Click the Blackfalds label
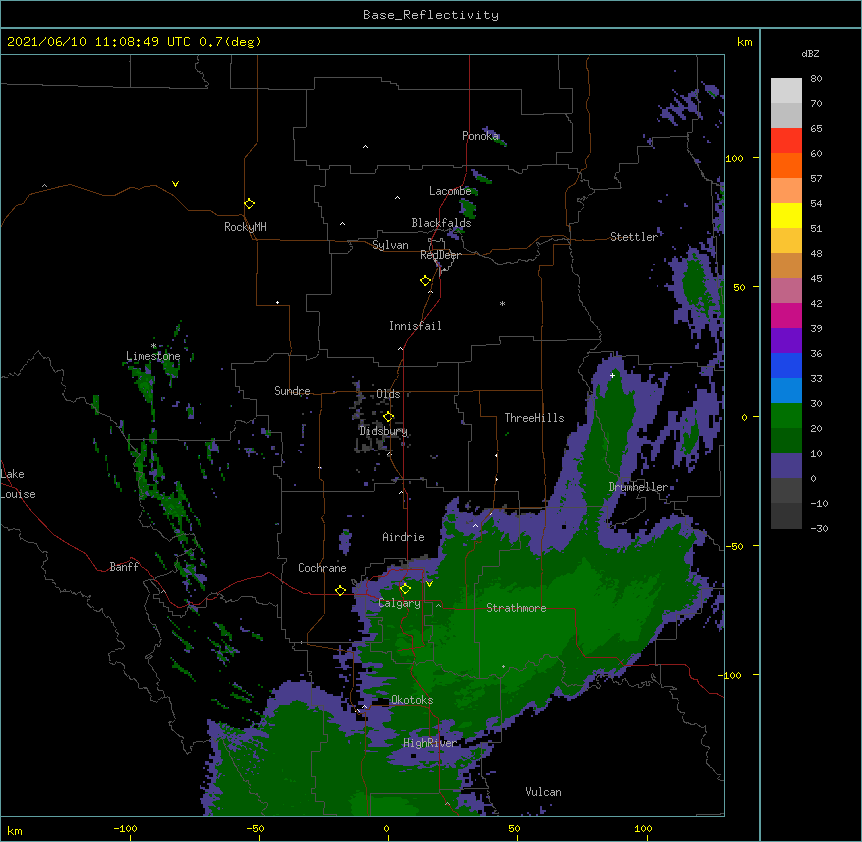862x842 pixels. pyautogui.click(x=441, y=223)
